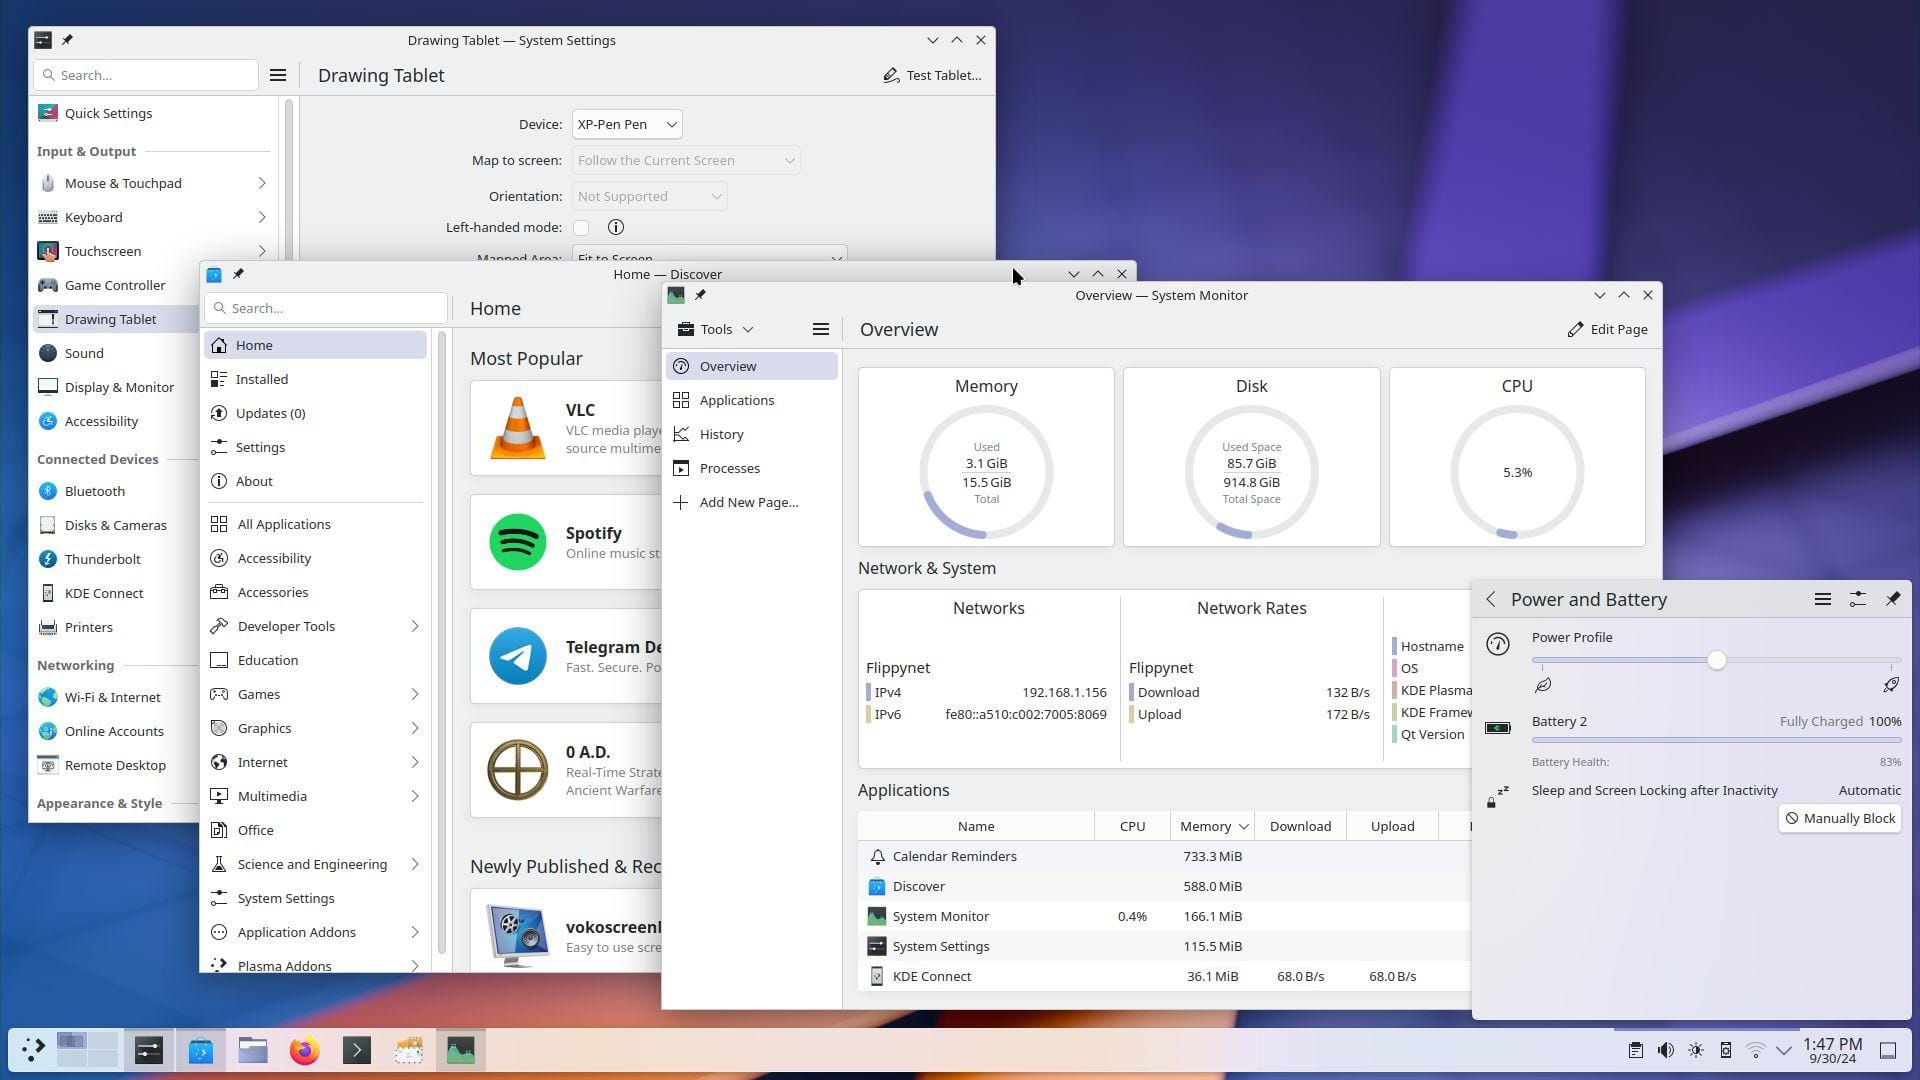Click Add New Page in System Monitor

[x=748, y=502]
